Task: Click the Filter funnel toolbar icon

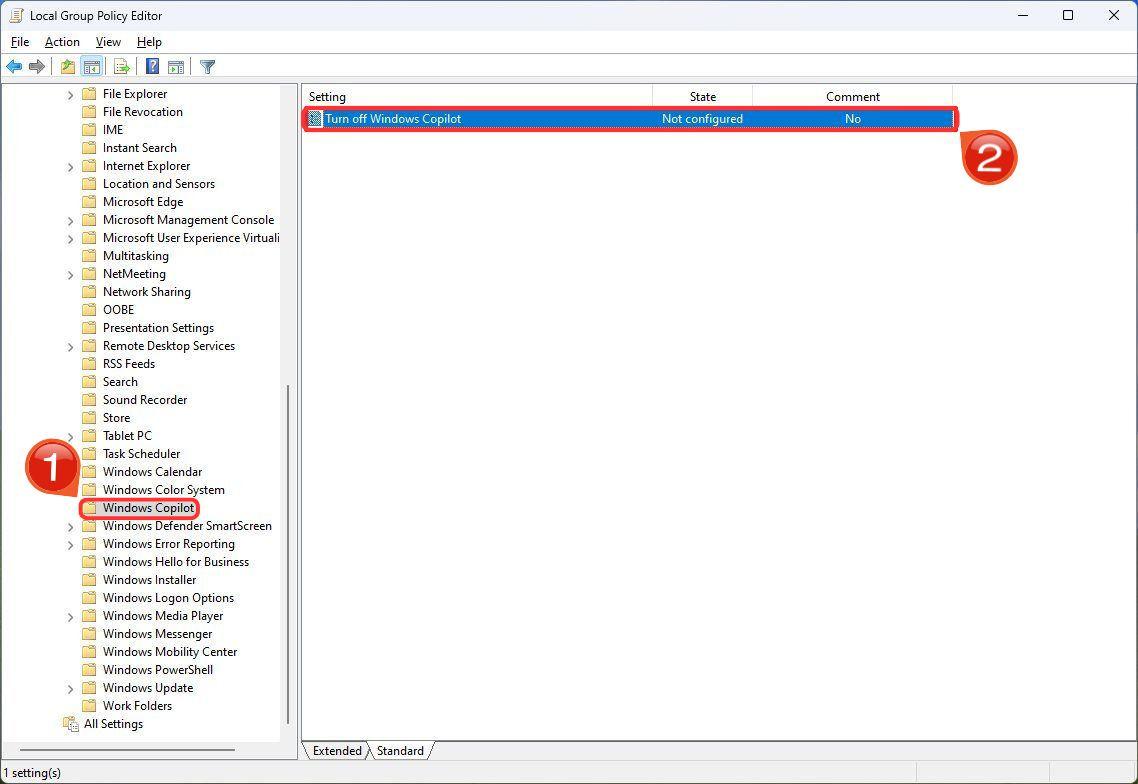Action: (208, 67)
